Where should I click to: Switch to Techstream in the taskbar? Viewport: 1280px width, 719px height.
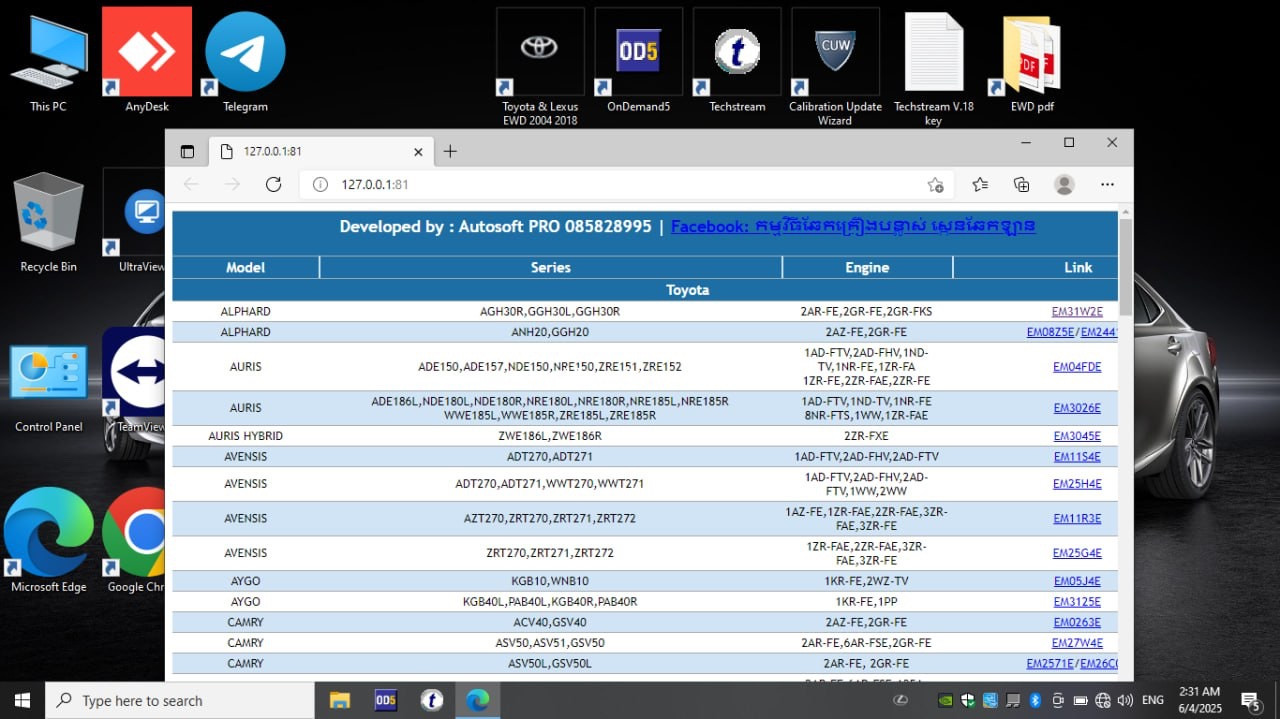[x=431, y=700]
